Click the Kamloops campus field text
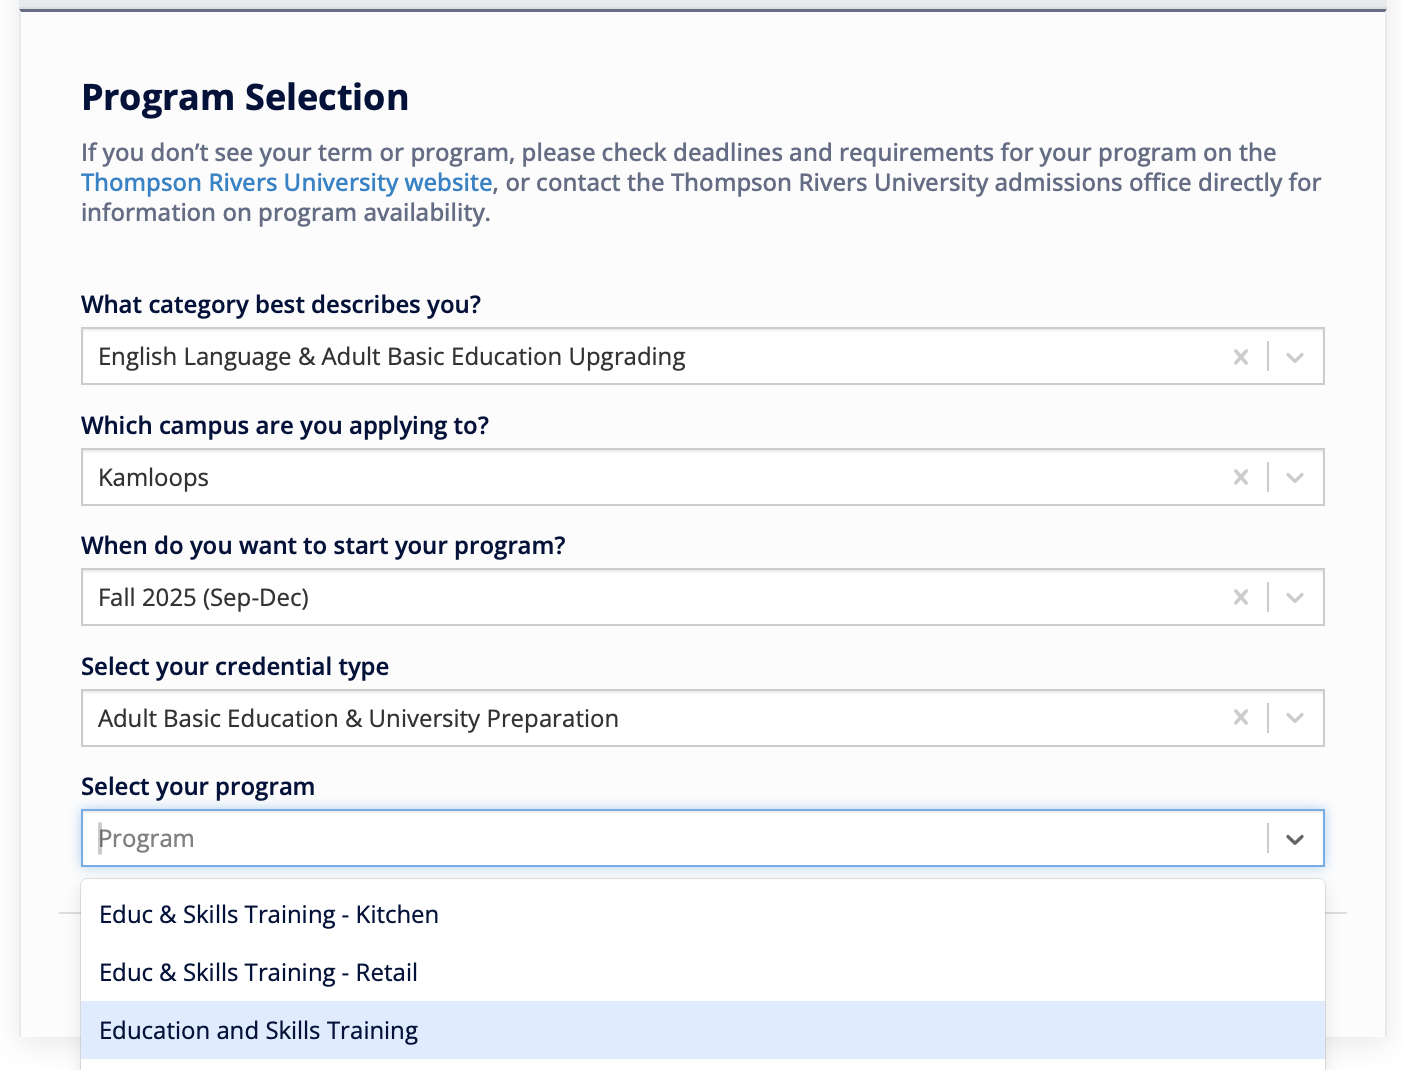The height and width of the screenshot is (1070, 1402). [x=153, y=478]
